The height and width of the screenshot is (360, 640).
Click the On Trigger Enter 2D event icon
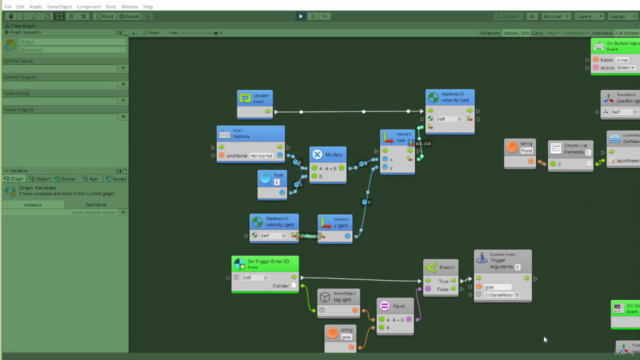point(240,264)
